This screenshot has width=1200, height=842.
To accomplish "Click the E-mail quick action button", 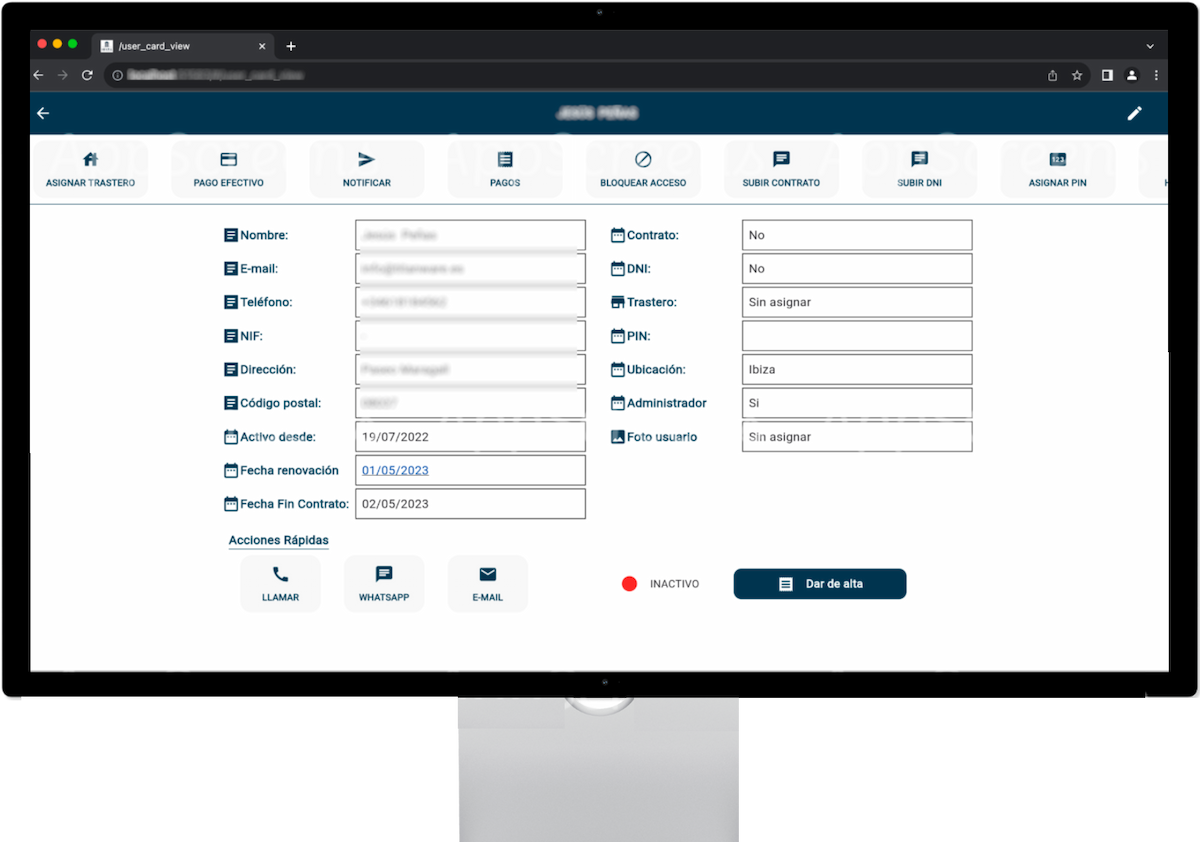I will (488, 583).
